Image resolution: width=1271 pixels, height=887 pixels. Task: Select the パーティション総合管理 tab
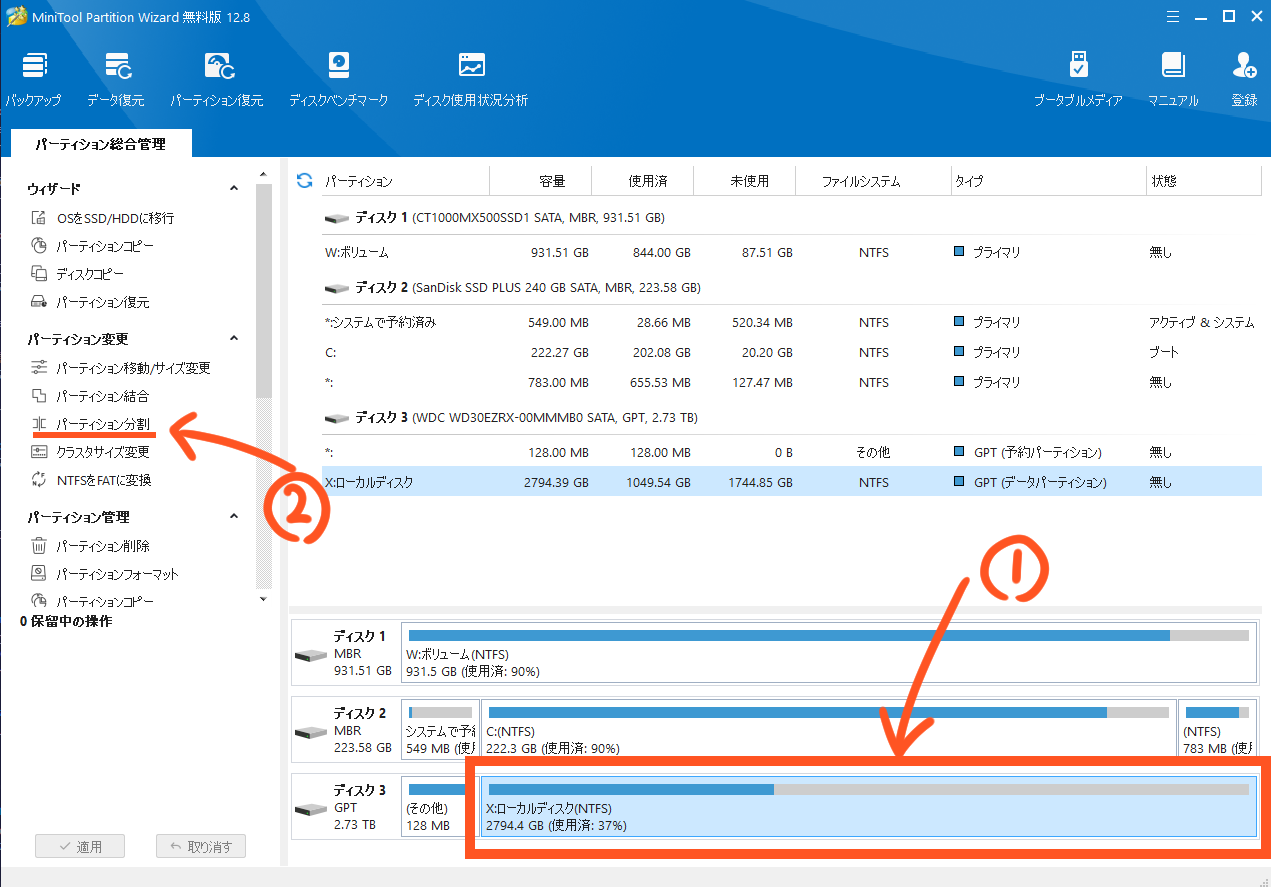click(100, 144)
